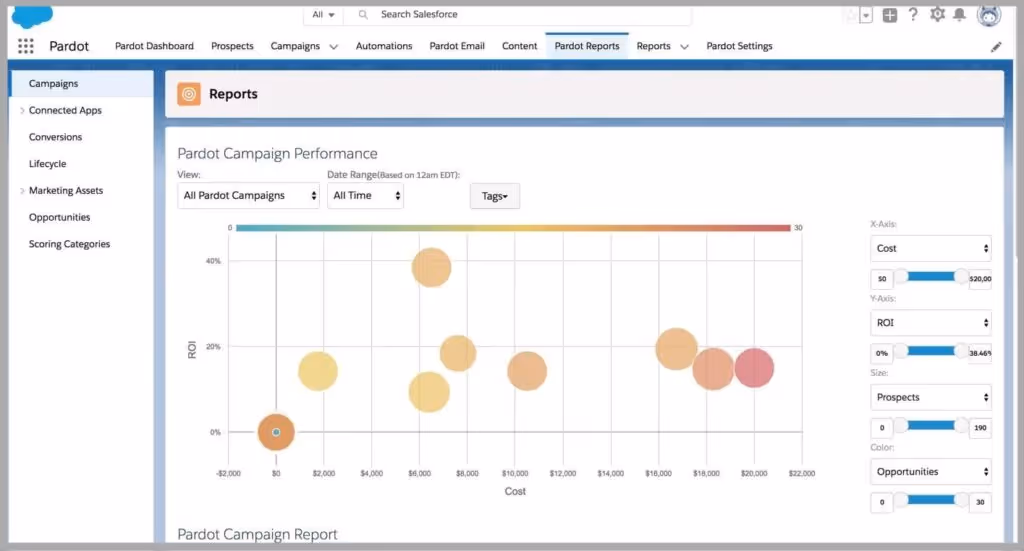Click the Cost minimum $0 field
The width and height of the screenshot is (1024, 551).
tap(882, 279)
